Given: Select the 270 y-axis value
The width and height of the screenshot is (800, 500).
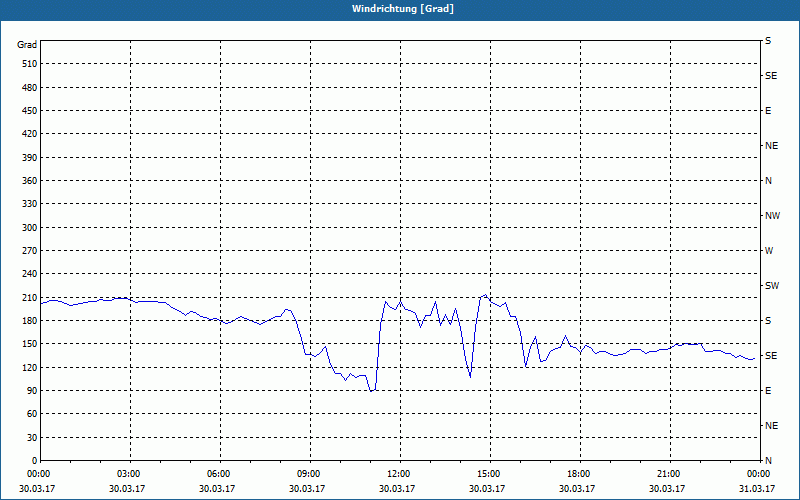Looking at the screenshot, I should pos(29,251).
